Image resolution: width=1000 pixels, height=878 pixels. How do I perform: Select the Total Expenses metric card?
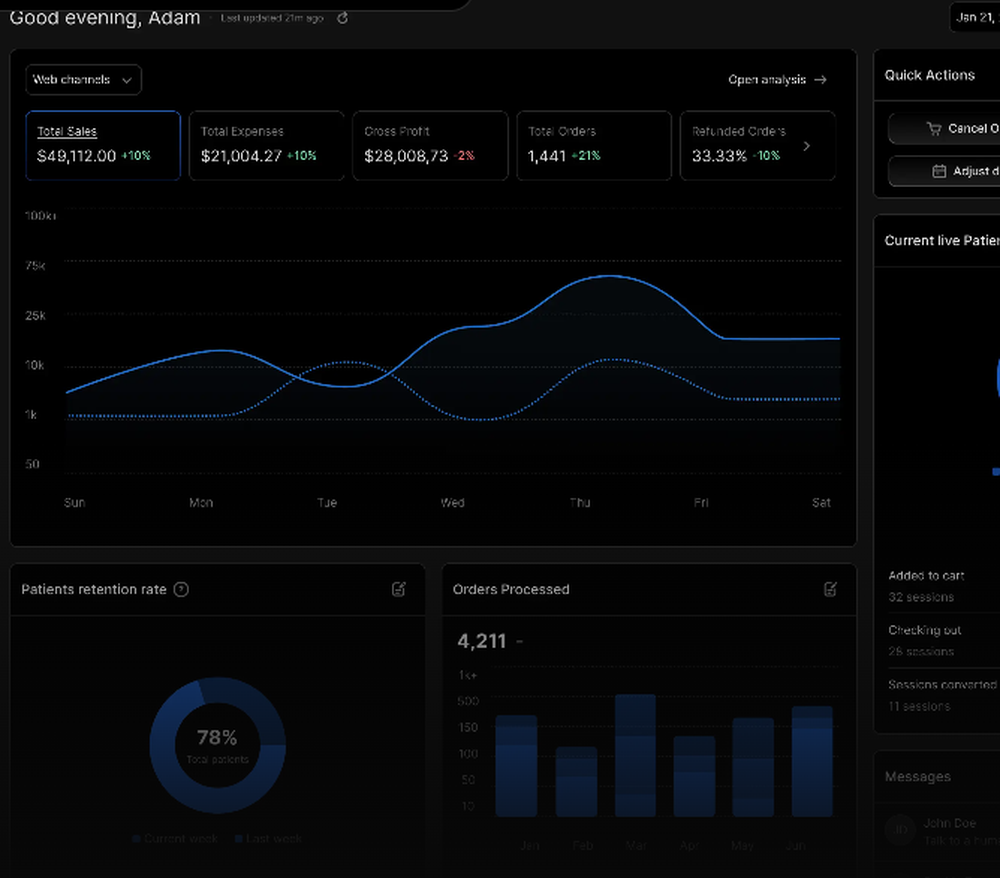pos(266,146)
